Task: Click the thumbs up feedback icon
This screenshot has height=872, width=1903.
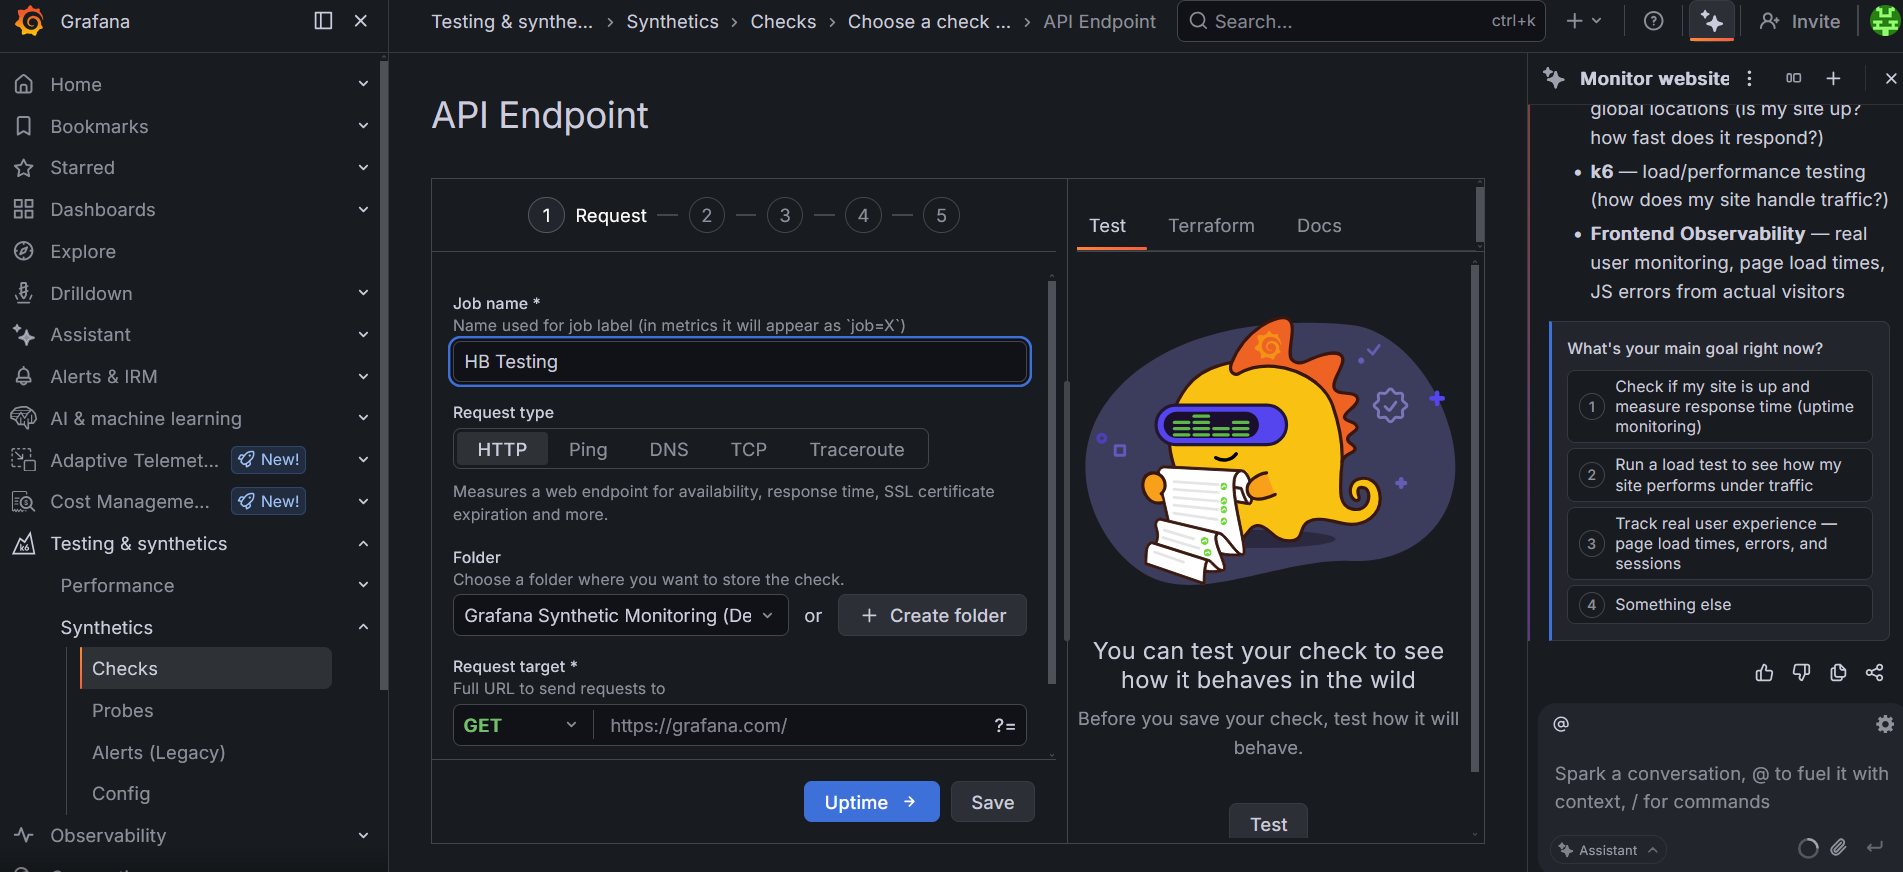Action: tap(1764, 673)
